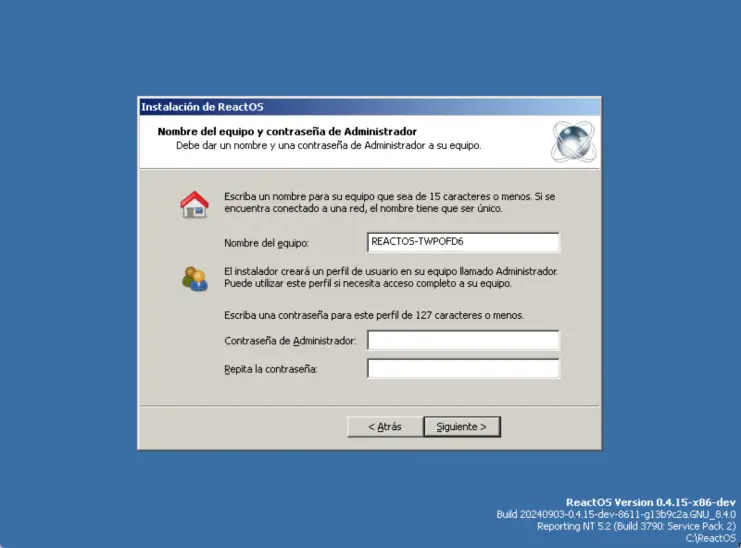Click the 'Nombre del equipo:' label
741x548 pixels.
point(267,243)
